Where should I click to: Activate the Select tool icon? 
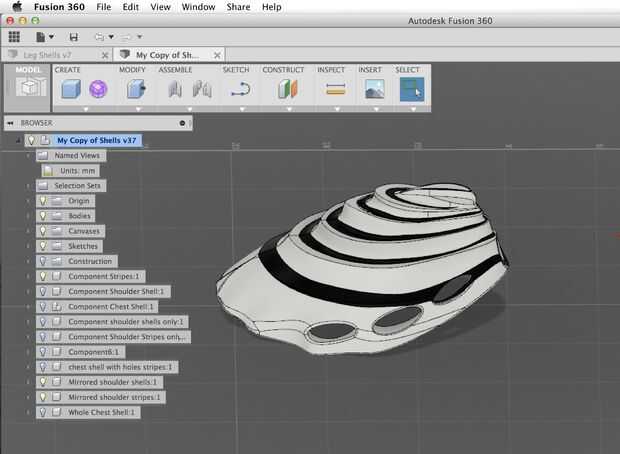click(412, 89)
